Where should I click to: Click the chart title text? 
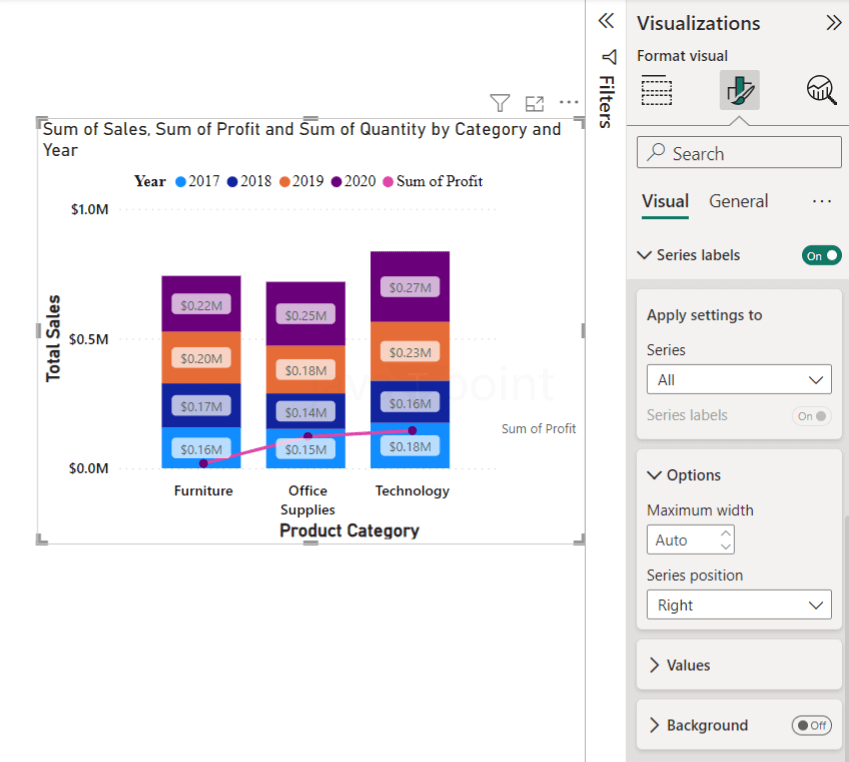(x=302, y=139)
